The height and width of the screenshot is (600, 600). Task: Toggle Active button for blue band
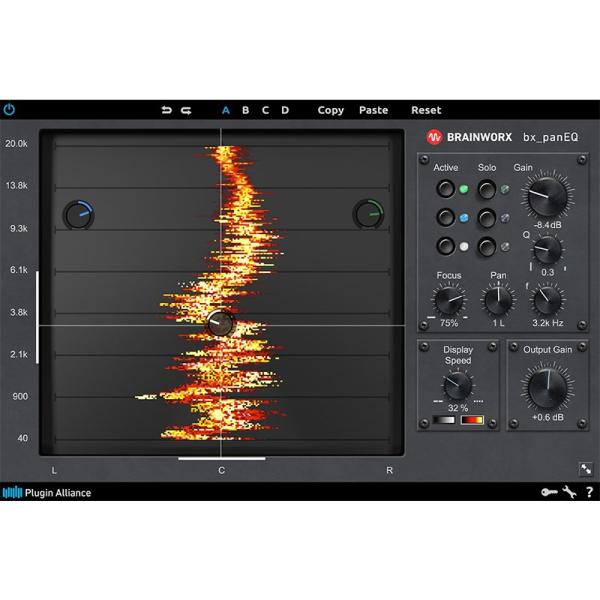[x=445, y=217]
